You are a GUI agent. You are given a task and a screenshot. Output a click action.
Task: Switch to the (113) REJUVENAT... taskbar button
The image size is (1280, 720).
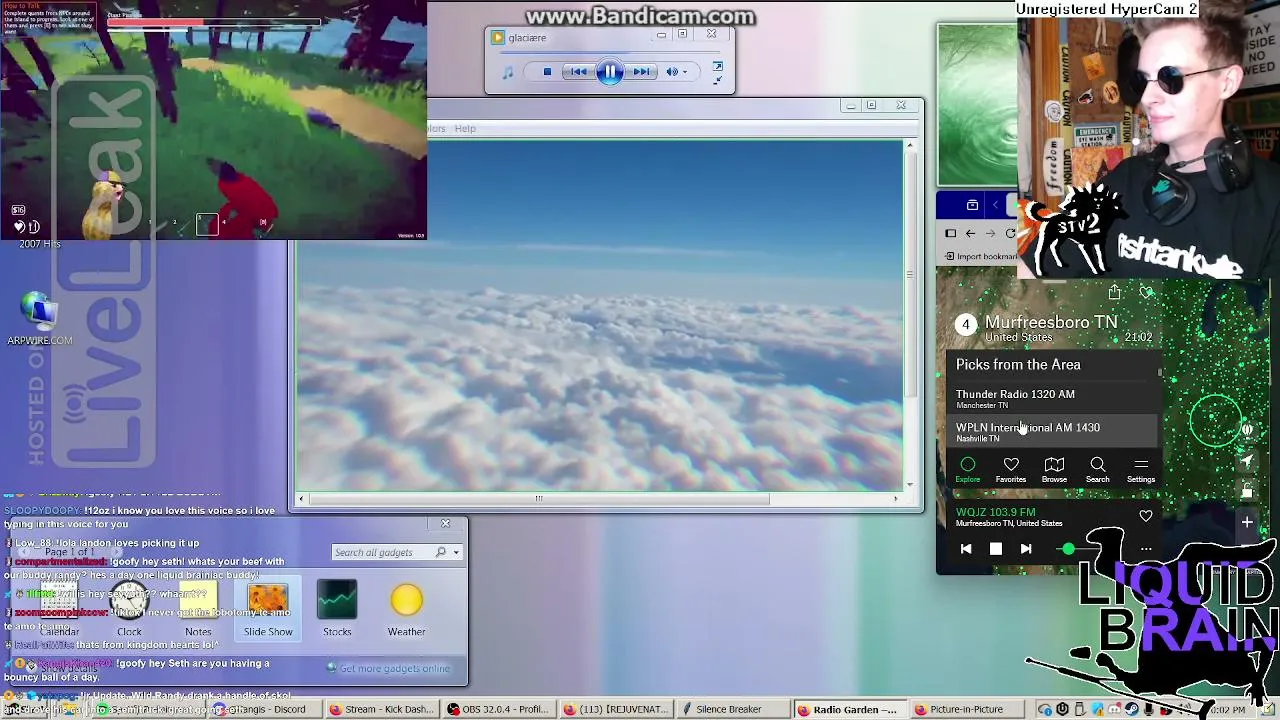pos(616,709)
